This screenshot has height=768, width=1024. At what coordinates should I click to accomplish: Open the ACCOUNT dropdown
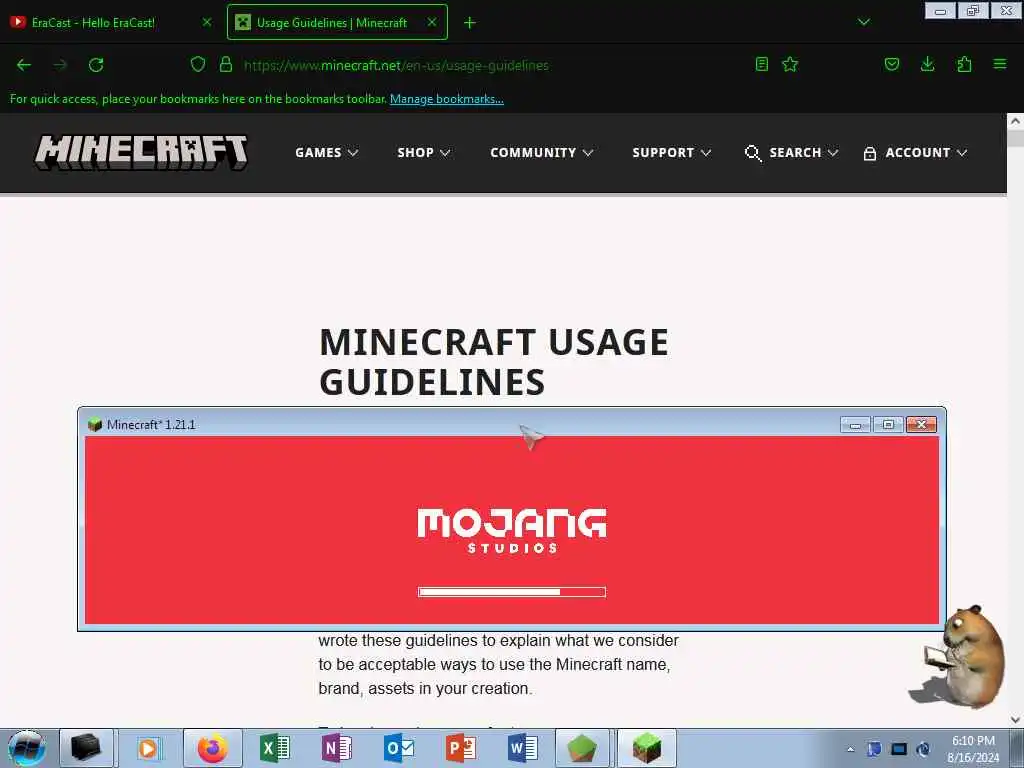(x=926, y=153)
